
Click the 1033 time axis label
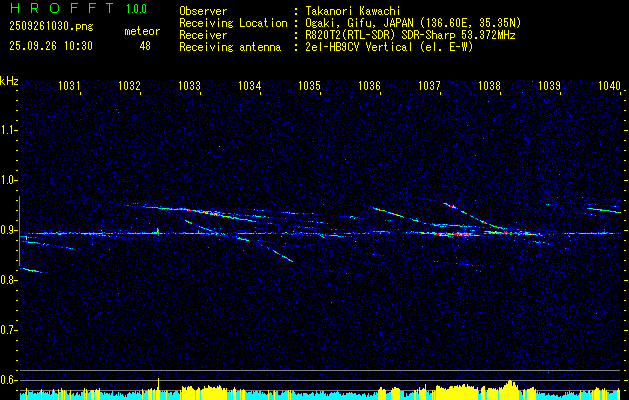coord(189,85)
